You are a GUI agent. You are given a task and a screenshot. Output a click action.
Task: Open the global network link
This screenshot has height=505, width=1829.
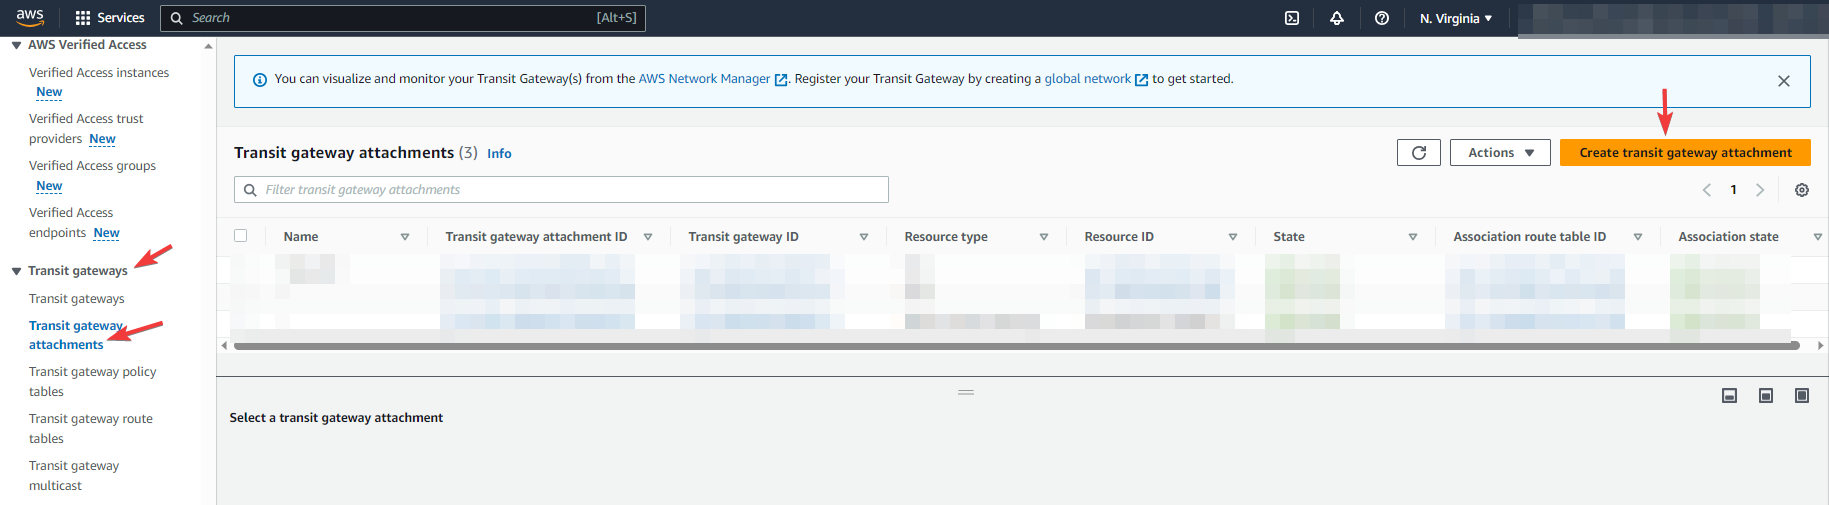[x=1088, y=79]
